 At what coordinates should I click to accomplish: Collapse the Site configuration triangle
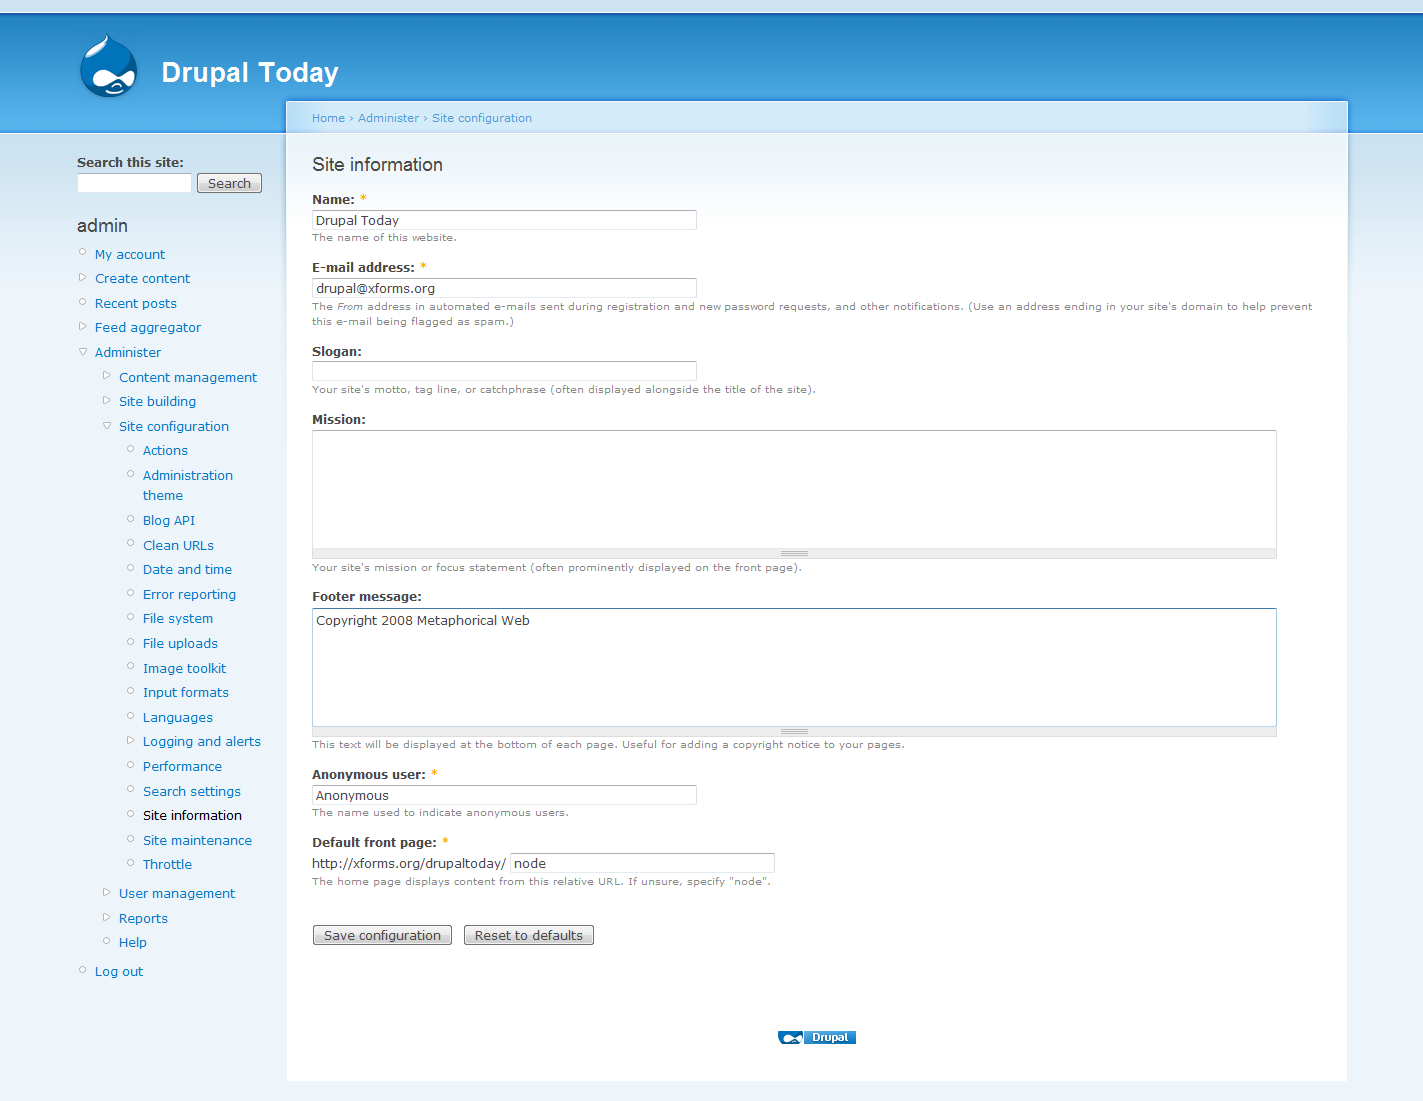(x=107, y=426)
